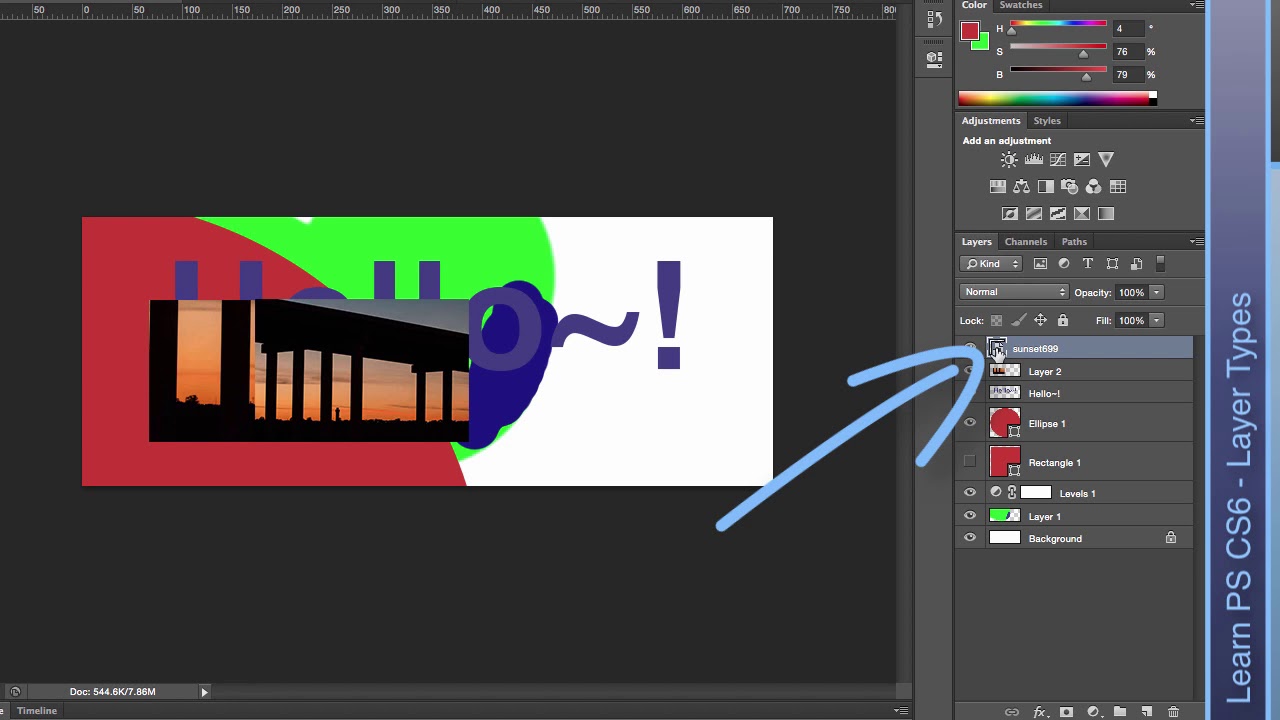Hide the Ellipse 1 layer
The image size is (1280, 720).
pyautogui.click(x=970, y=424)
